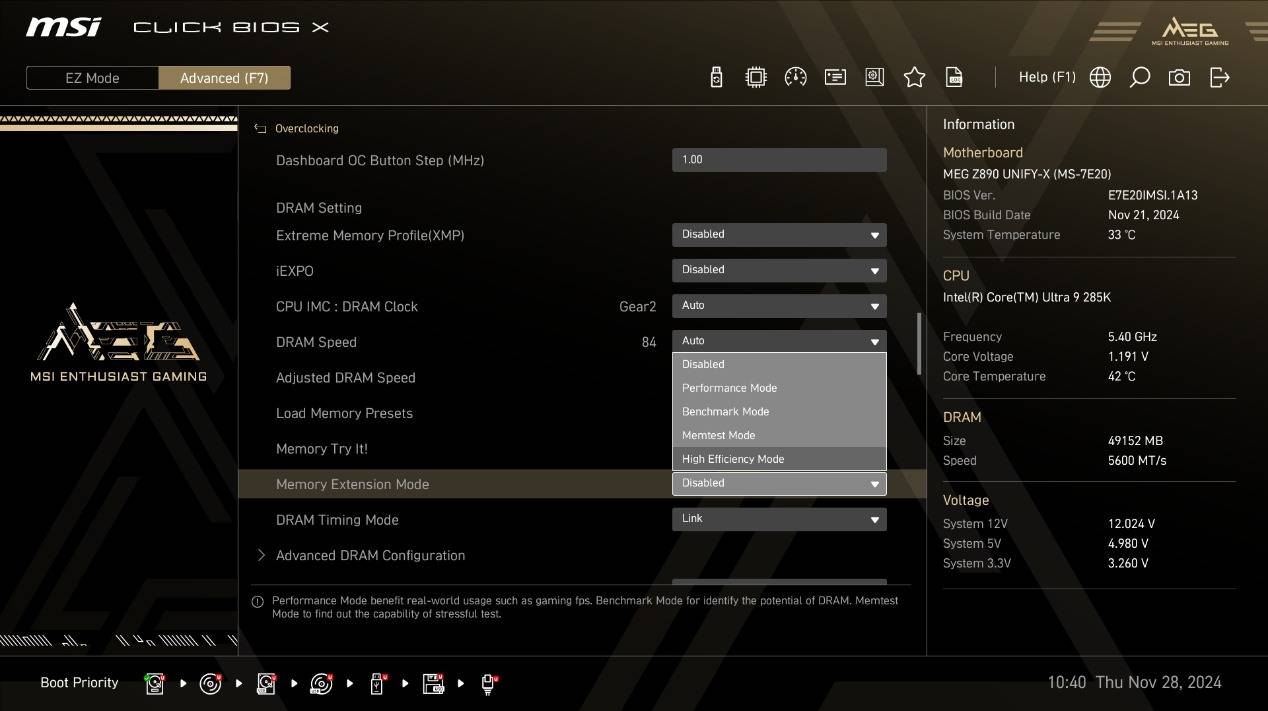Viewport: 1268px width, 711px height.
Task: Click the Dashboard OC Button Step field
Action: tap(778, 160)
